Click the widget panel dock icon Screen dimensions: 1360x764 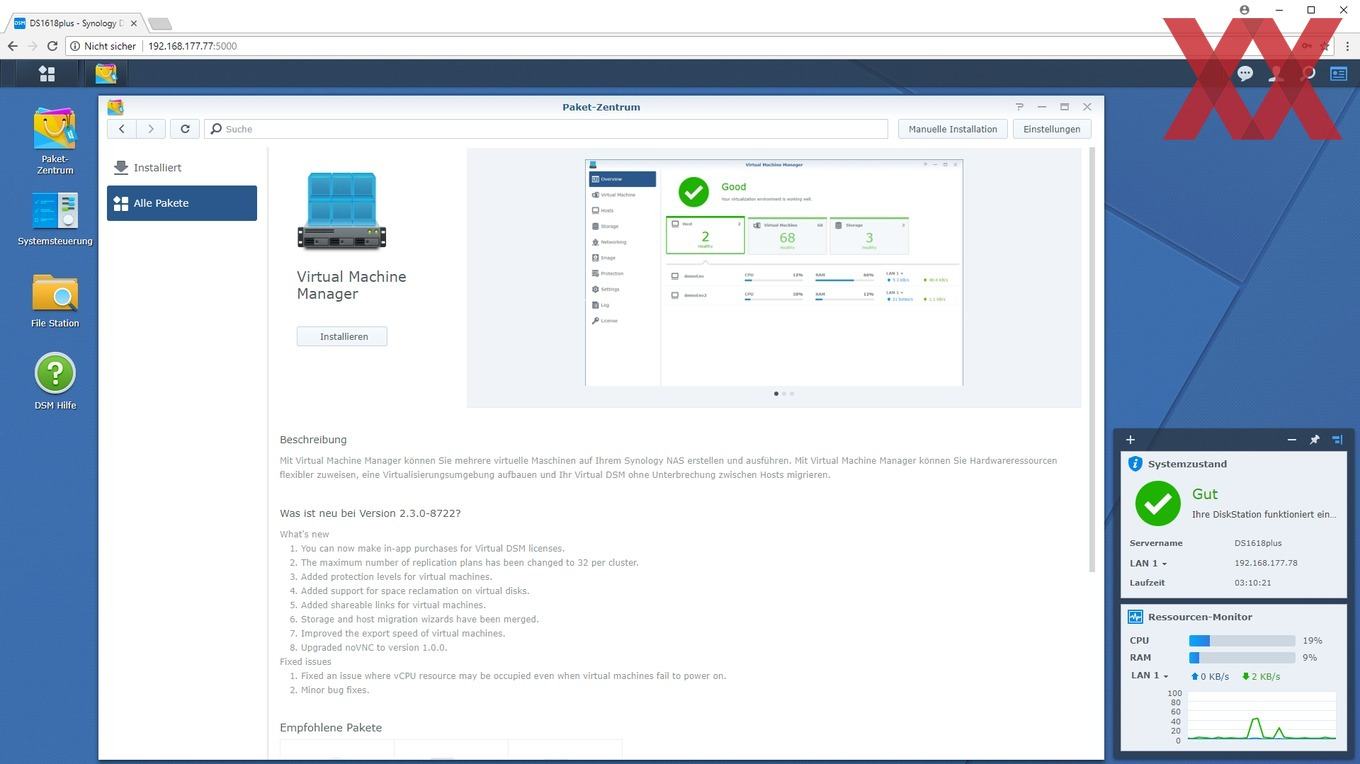(1337, 439)
